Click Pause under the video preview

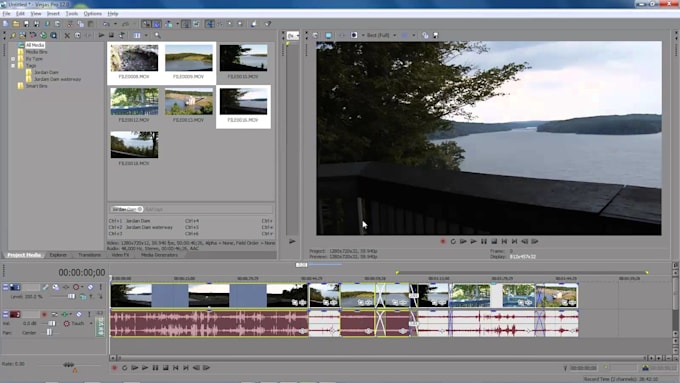[x=484, y=242]
